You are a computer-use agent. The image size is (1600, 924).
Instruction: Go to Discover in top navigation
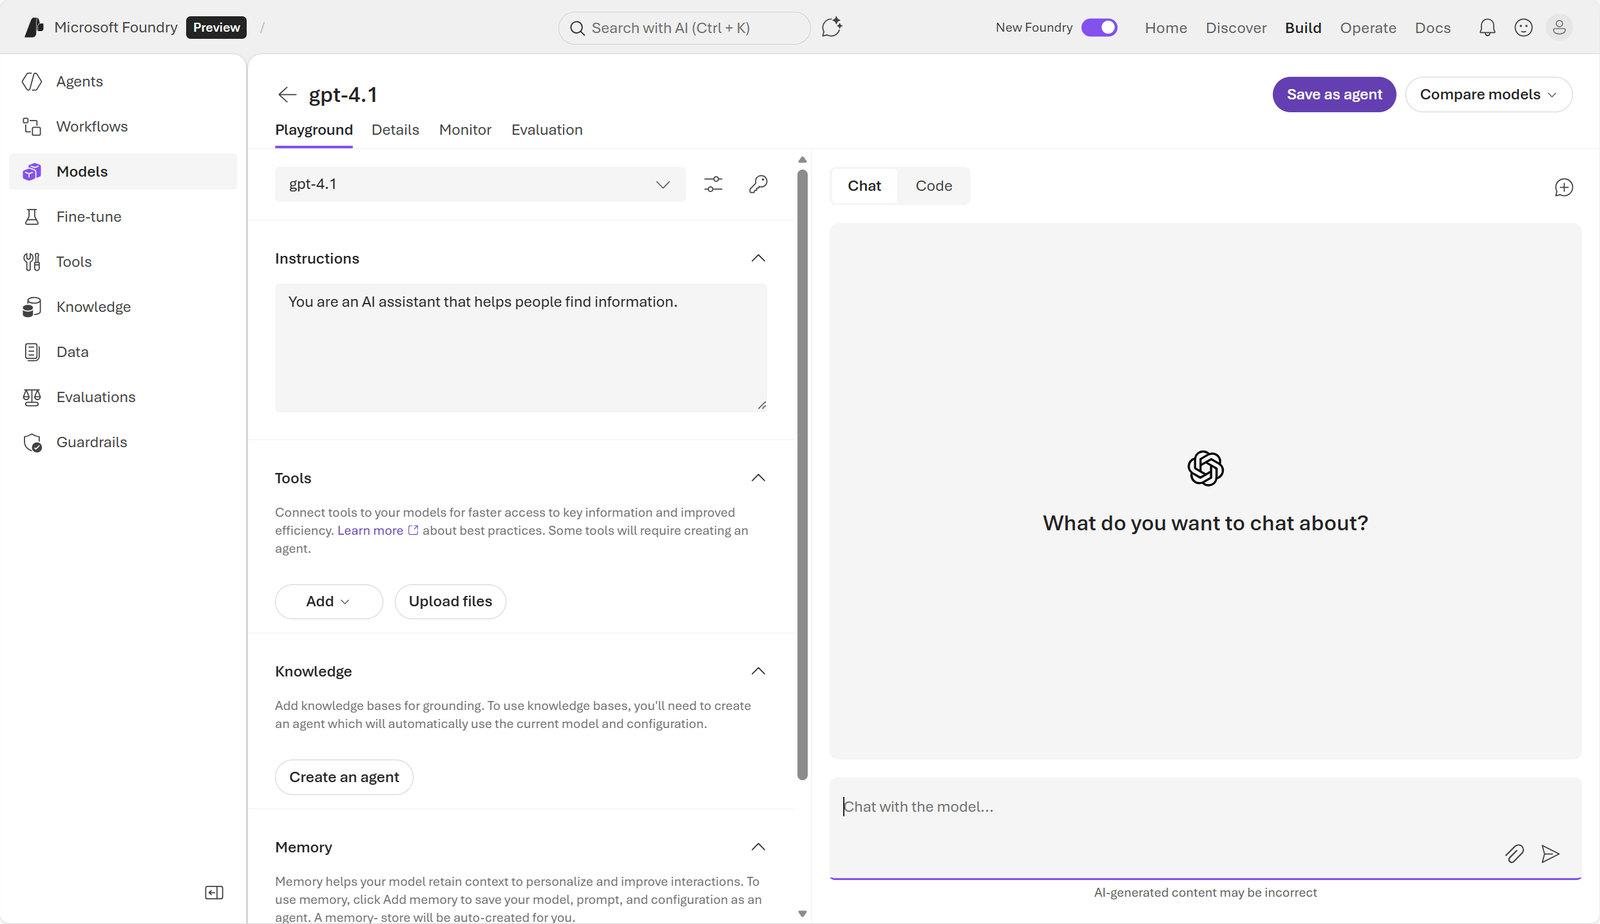tap(1236, 28)
